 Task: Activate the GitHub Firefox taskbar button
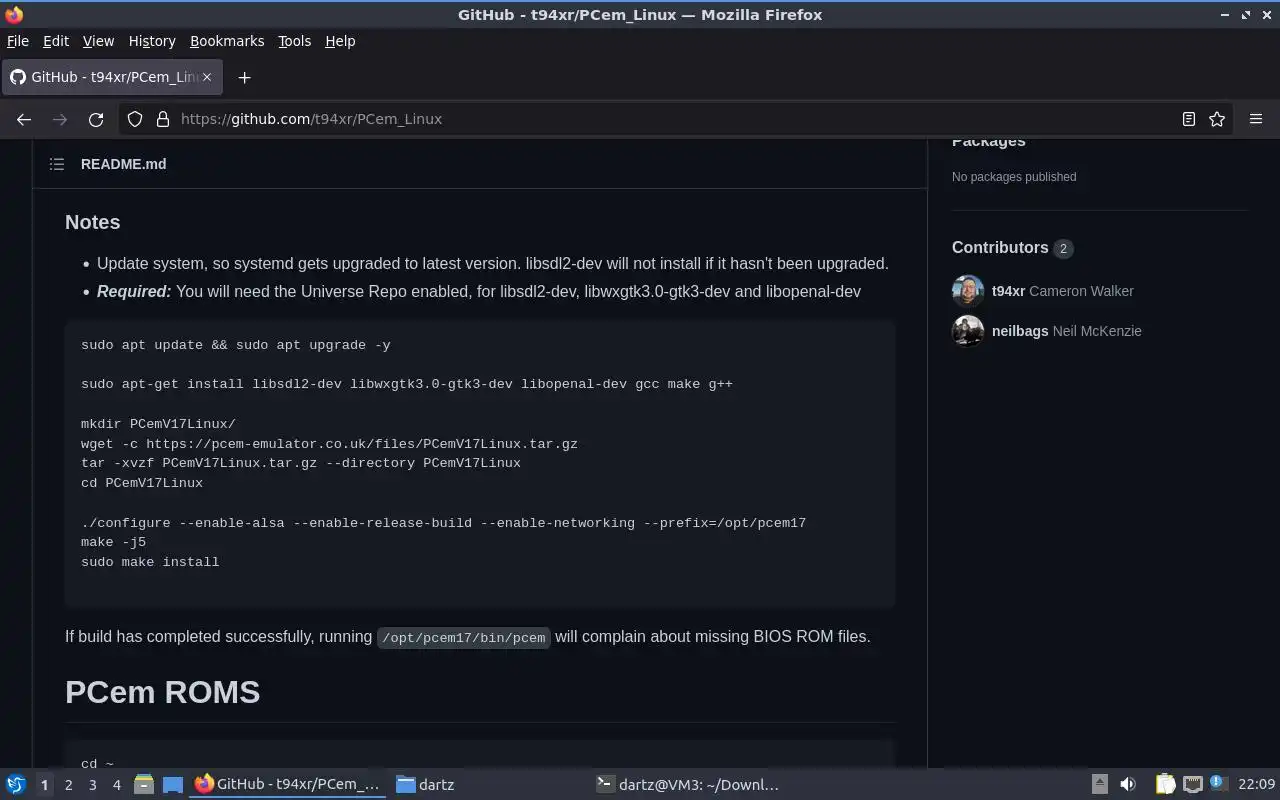click(288, 785)
